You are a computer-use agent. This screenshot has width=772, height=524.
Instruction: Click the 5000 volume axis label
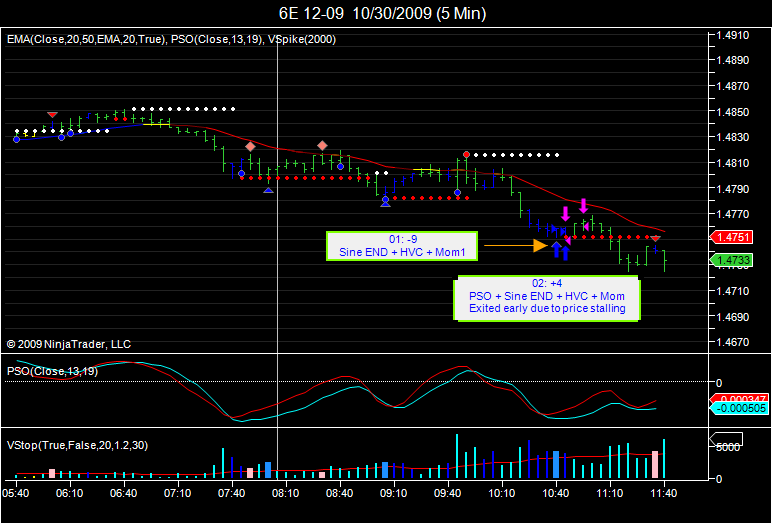click(x=728, y=447)
